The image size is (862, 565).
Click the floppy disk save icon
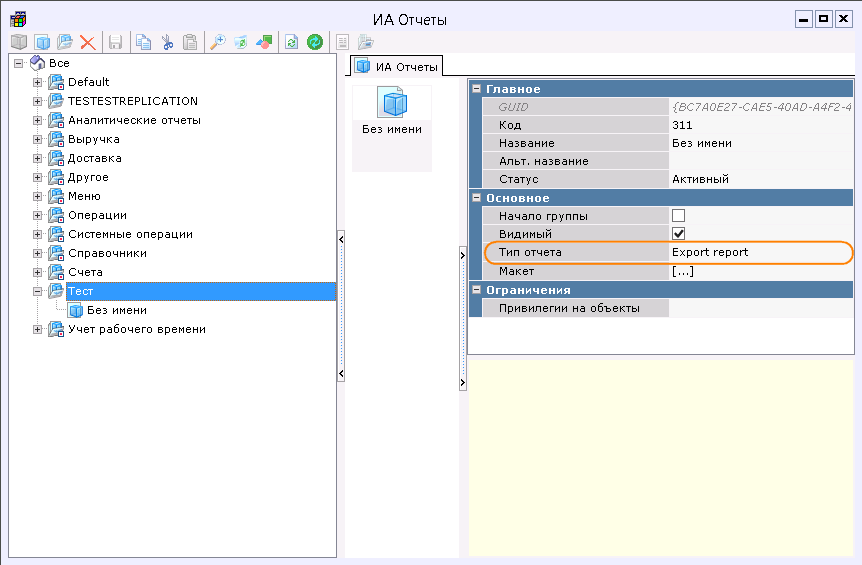115,42
